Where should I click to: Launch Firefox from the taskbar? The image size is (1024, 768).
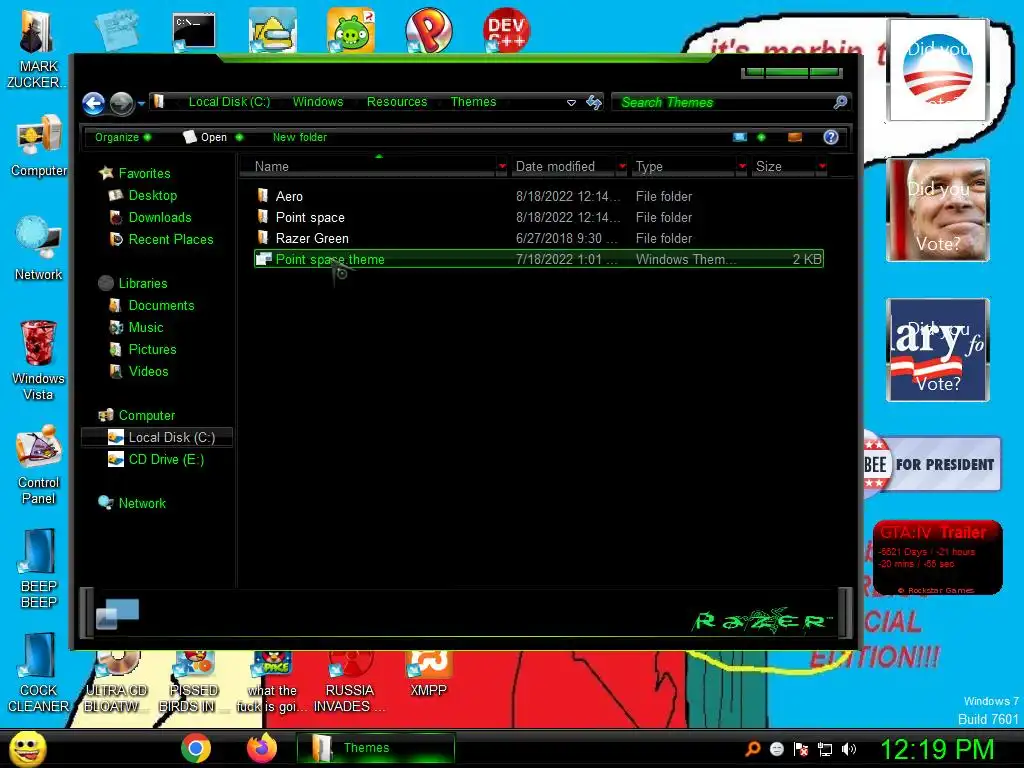262,748
